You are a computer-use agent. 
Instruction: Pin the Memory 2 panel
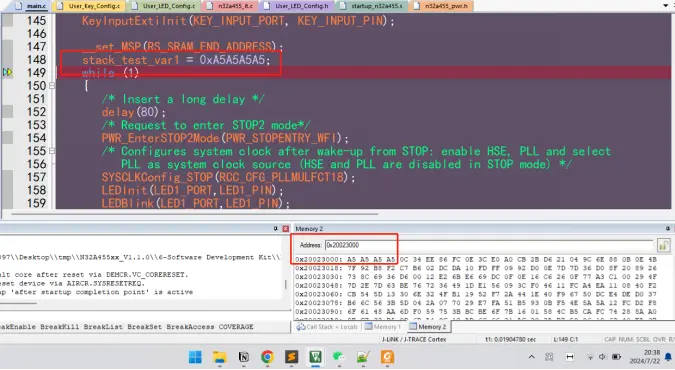point(667,228)
